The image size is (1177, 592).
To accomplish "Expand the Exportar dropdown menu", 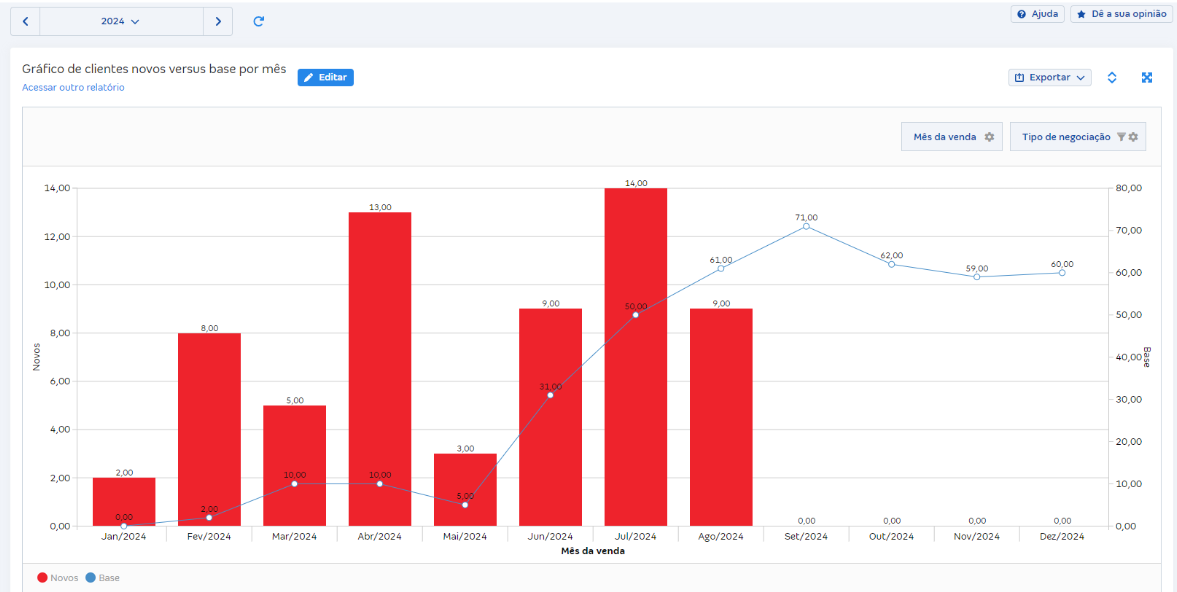I will coord(1049,77).
